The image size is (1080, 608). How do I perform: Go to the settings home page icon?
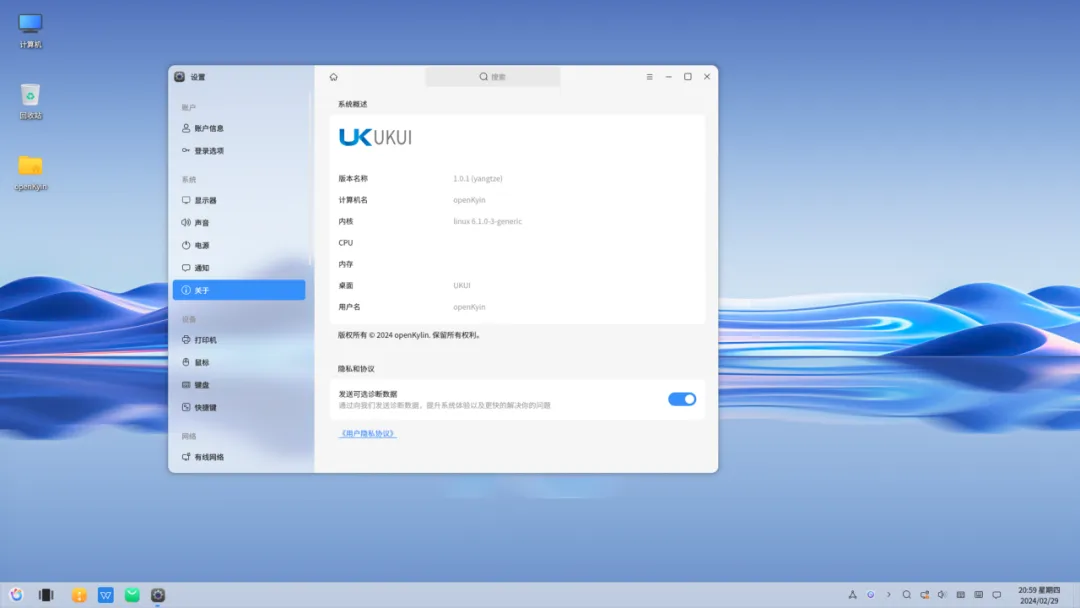[333, 77]
